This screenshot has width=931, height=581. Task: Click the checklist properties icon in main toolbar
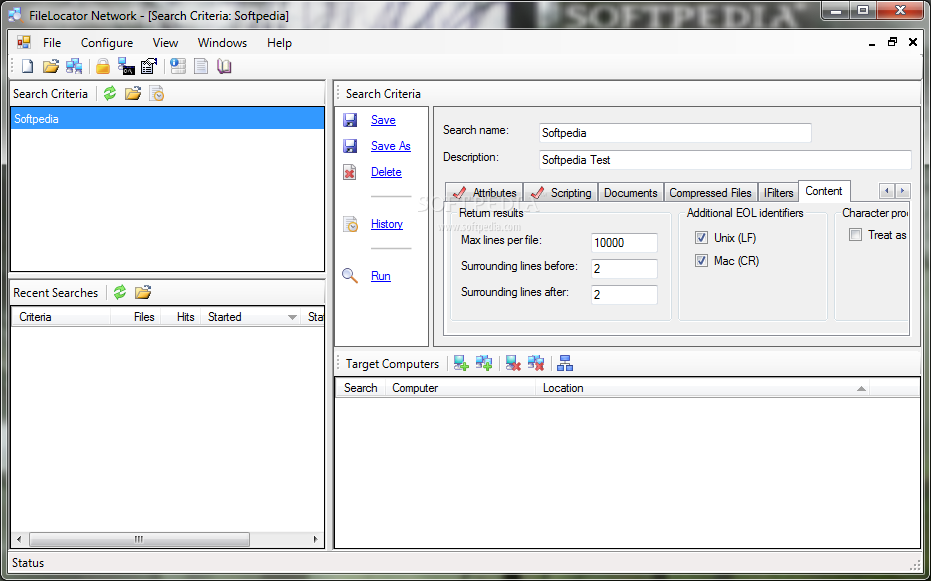point(148,66)
